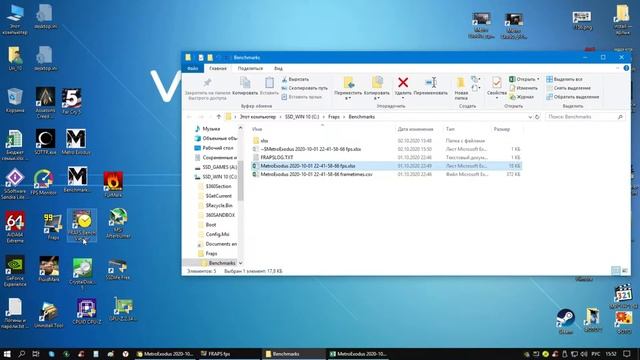Open the SiSoftware Sandra Lite icon
Viewport: 640px width, 360px height.
pyautogui.click(x=15, y=184)
